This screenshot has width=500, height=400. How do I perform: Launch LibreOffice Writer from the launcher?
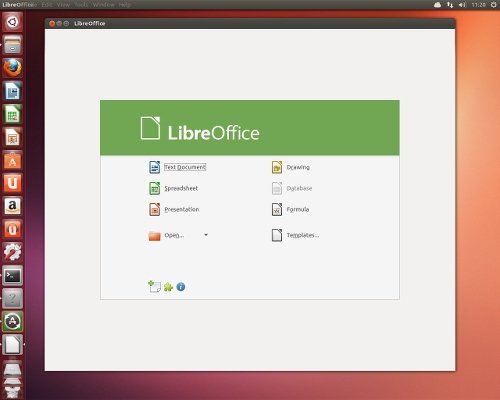pyautogui.click(x=13, y=91)
